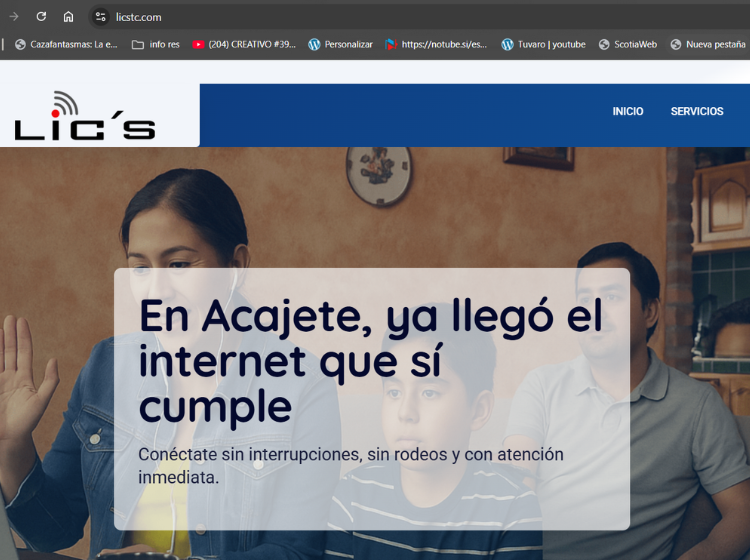
Task: Open the ScotiaWeb bookmark
Action: [627, 44]
